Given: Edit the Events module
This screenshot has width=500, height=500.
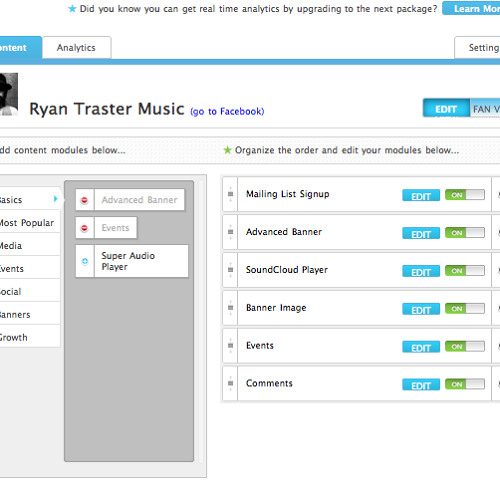Looking at the screenshot, I should click(421, 347).
